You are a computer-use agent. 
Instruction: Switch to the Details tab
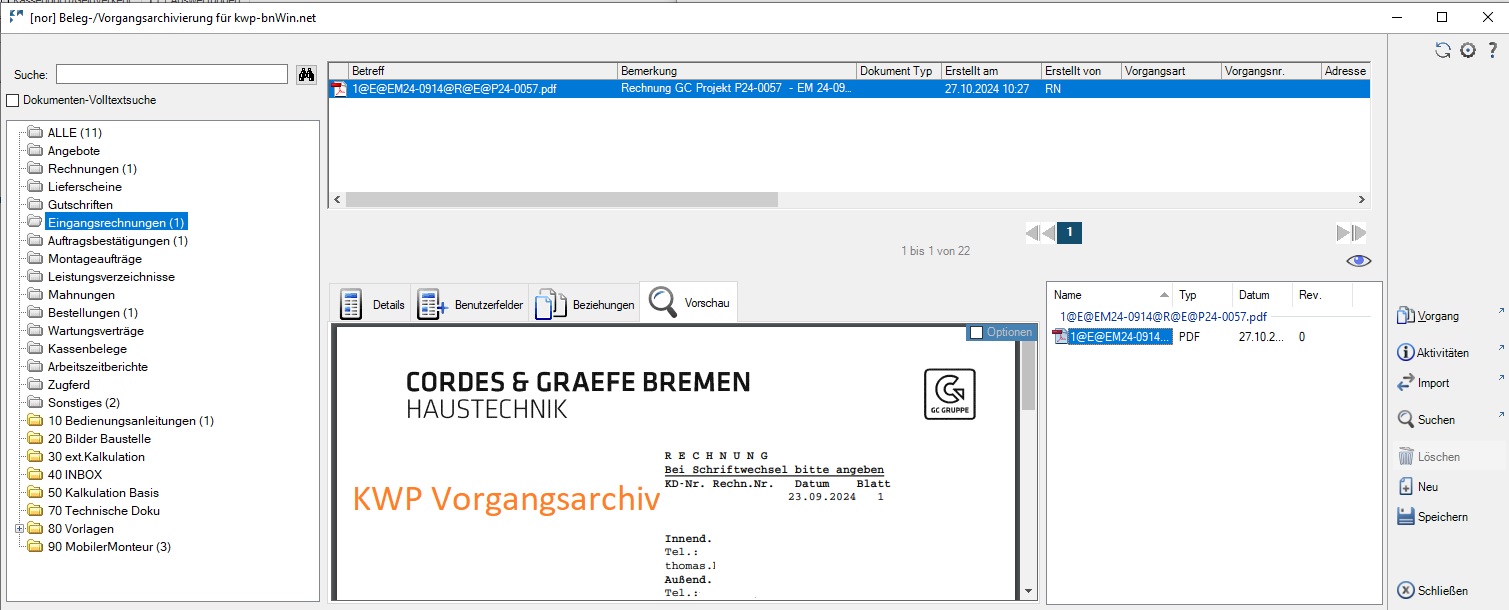371,304
